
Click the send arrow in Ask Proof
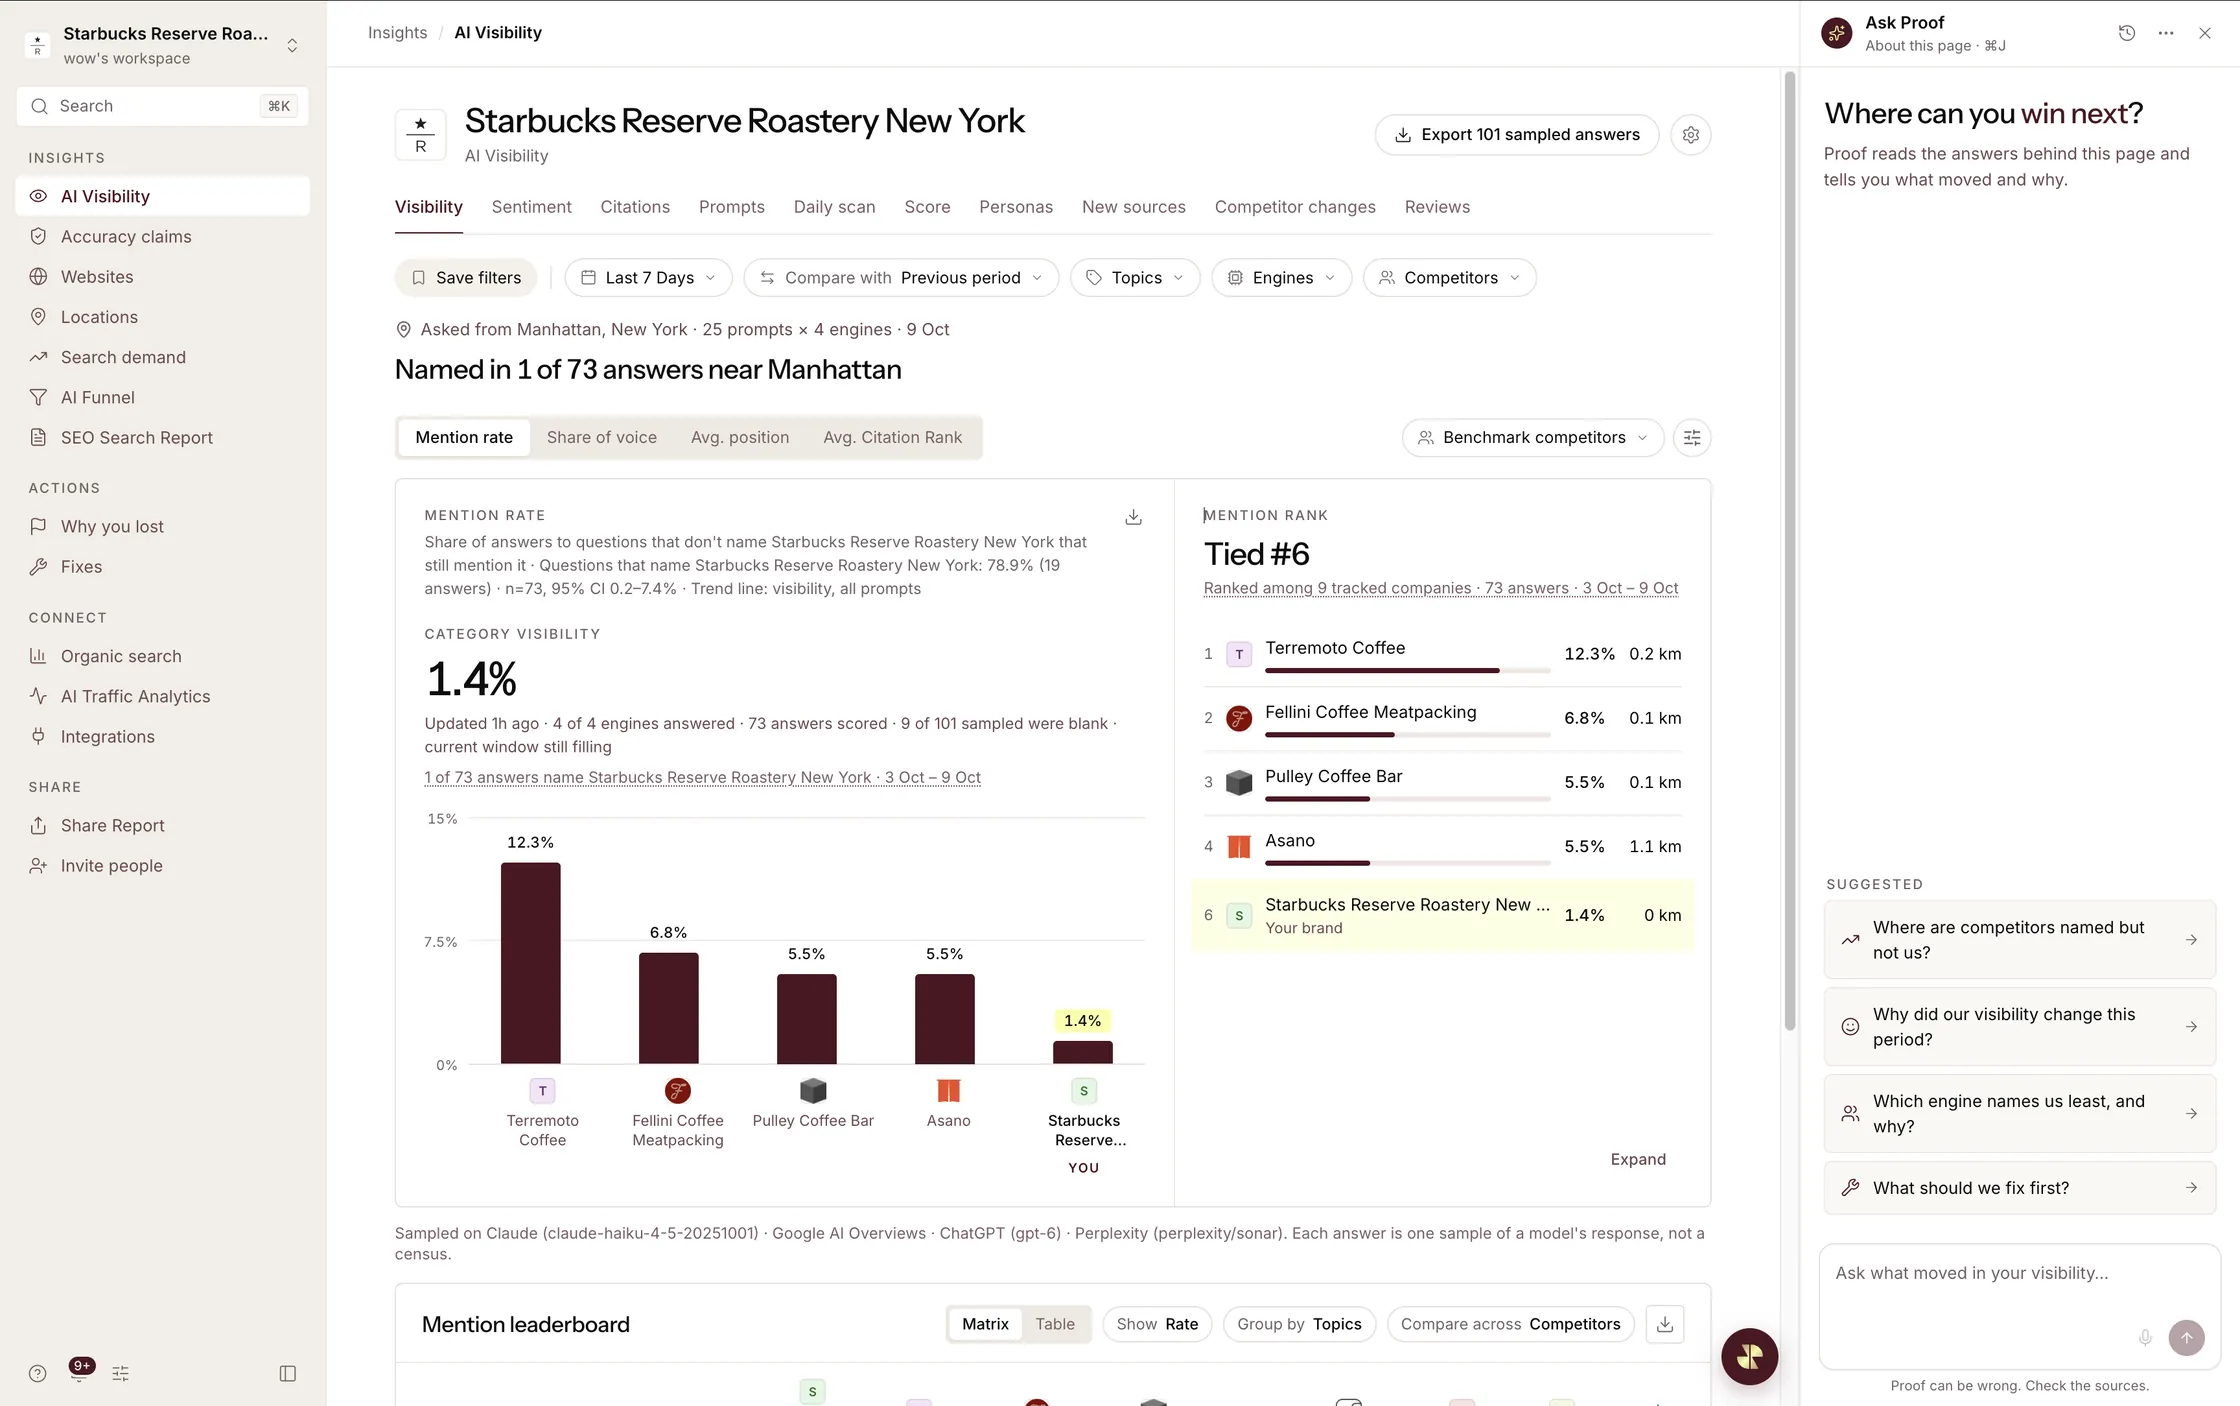tap(2186, 1338)
